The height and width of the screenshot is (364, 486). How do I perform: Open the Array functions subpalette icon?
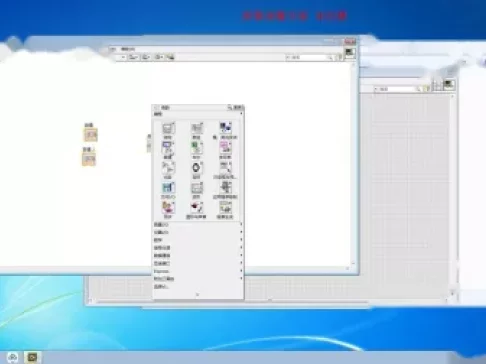pos(197,128)
